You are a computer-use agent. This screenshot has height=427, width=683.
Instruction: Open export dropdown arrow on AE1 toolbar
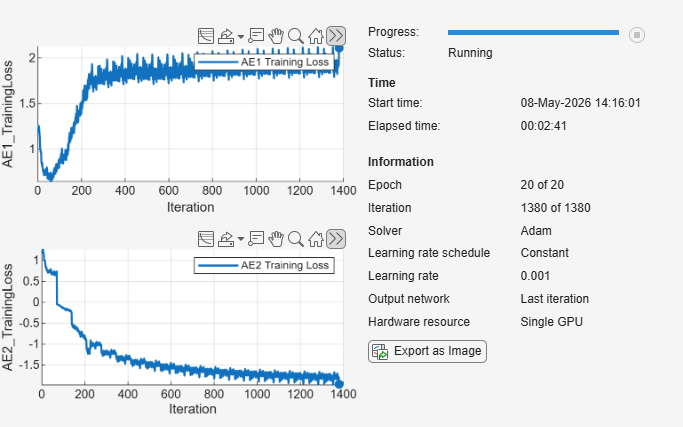(240, 36)
